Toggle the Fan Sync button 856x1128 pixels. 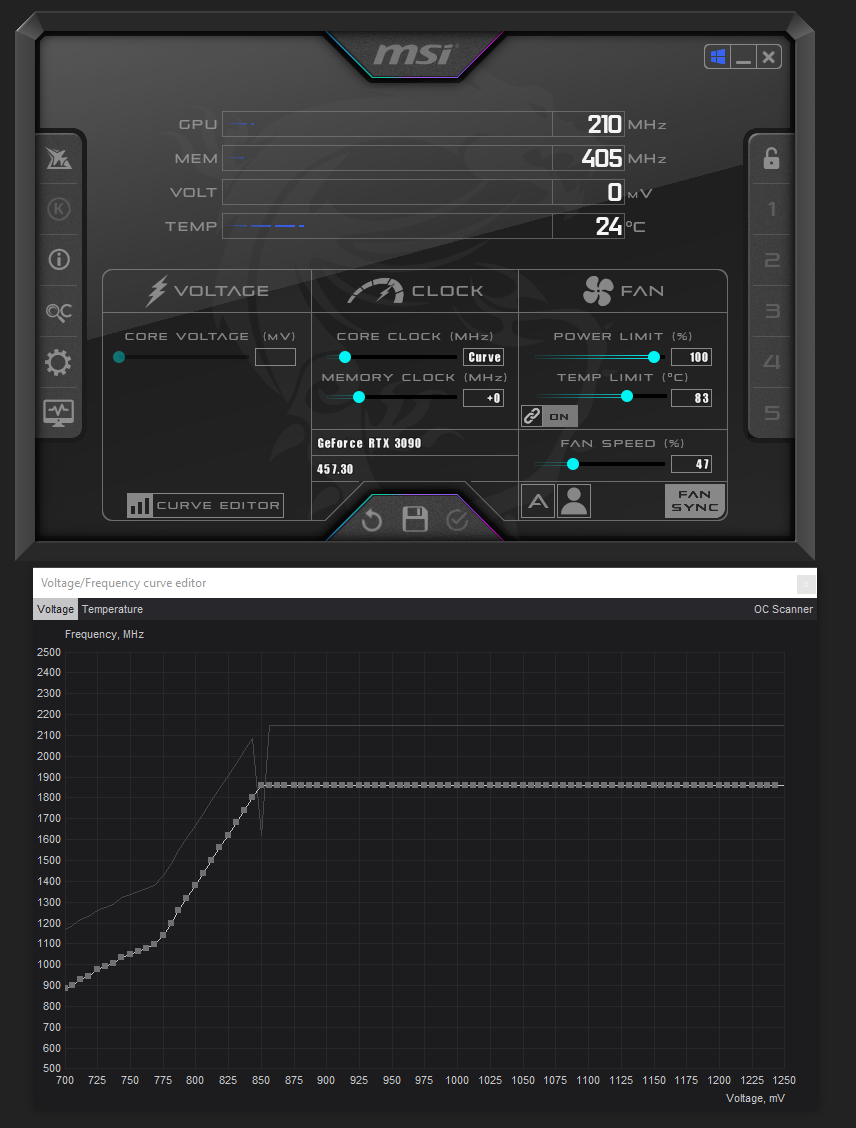[x=694, y=501]
